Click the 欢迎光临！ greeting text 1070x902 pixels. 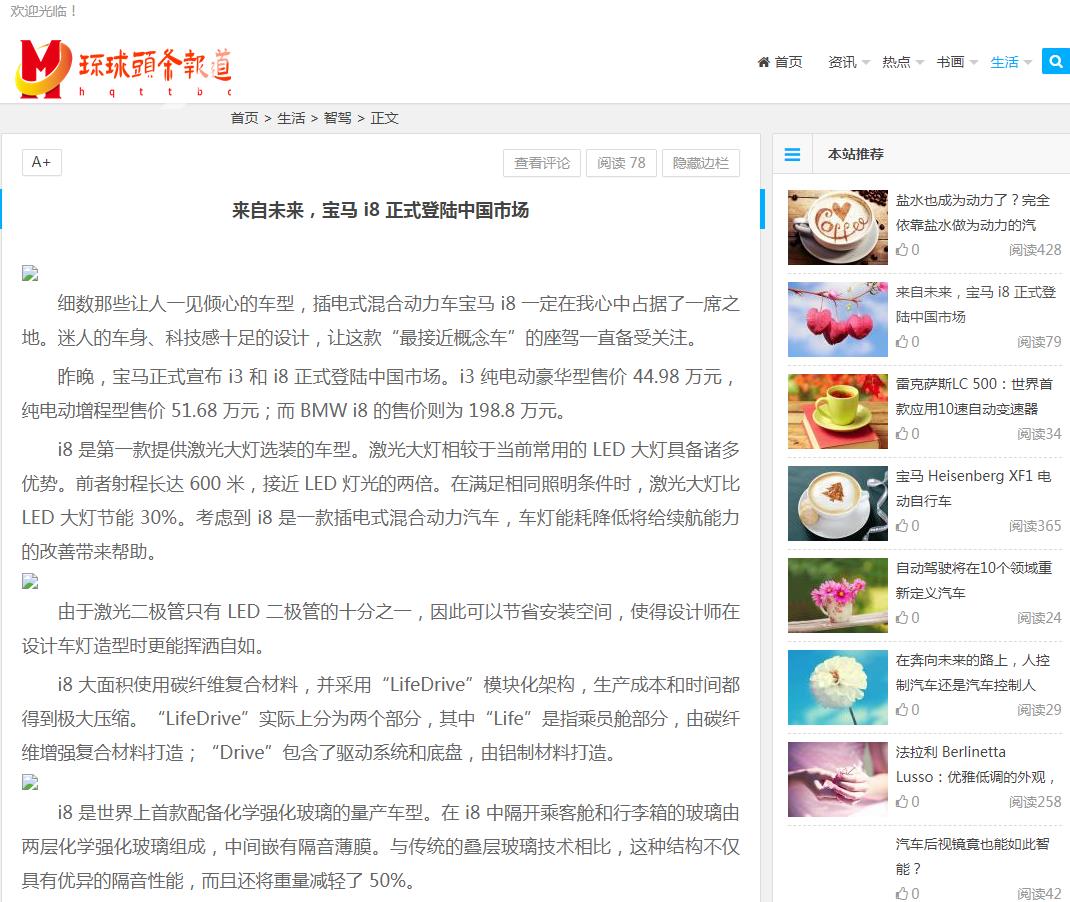coord(44,11)
